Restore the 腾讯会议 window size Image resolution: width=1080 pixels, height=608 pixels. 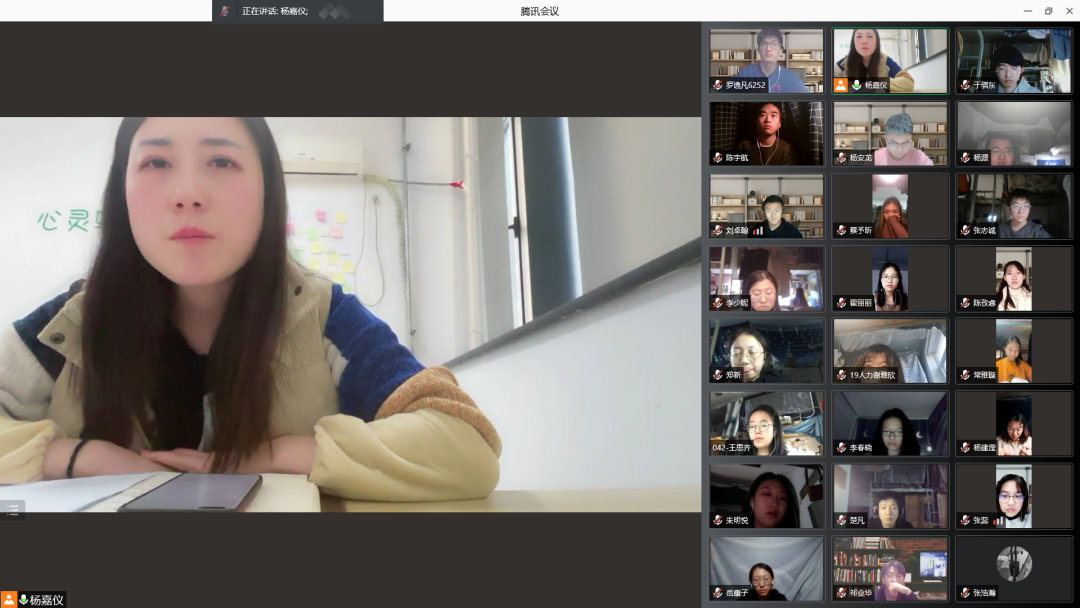[1048, 11]
